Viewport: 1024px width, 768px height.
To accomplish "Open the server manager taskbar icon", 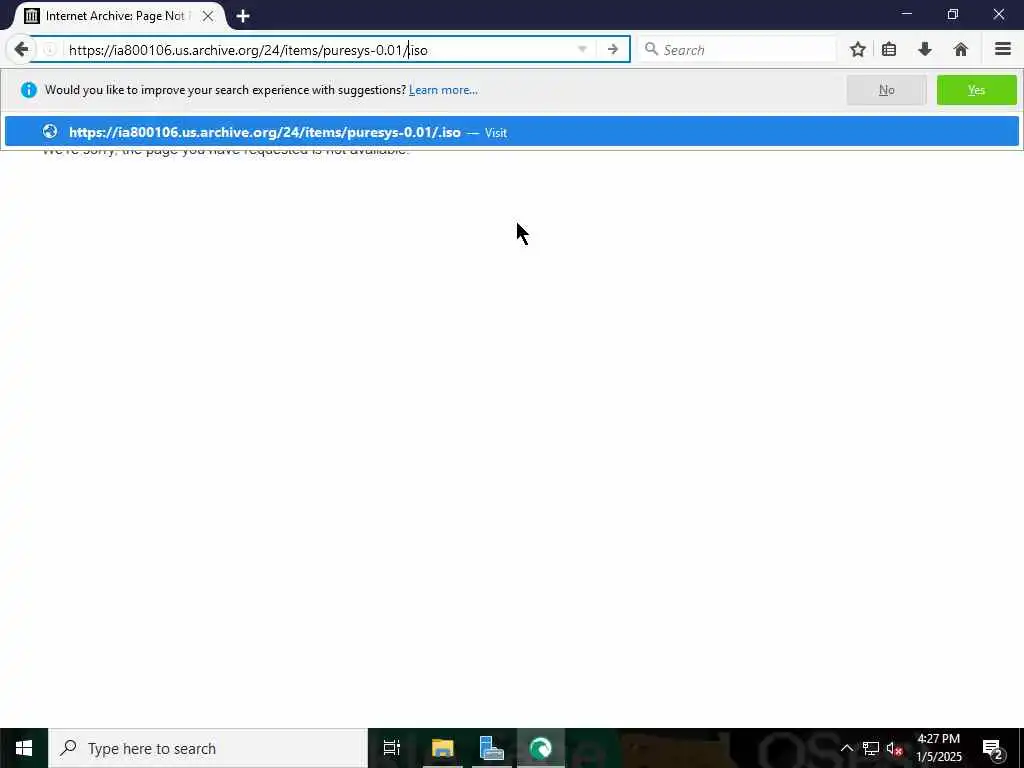I will point(491,748).
